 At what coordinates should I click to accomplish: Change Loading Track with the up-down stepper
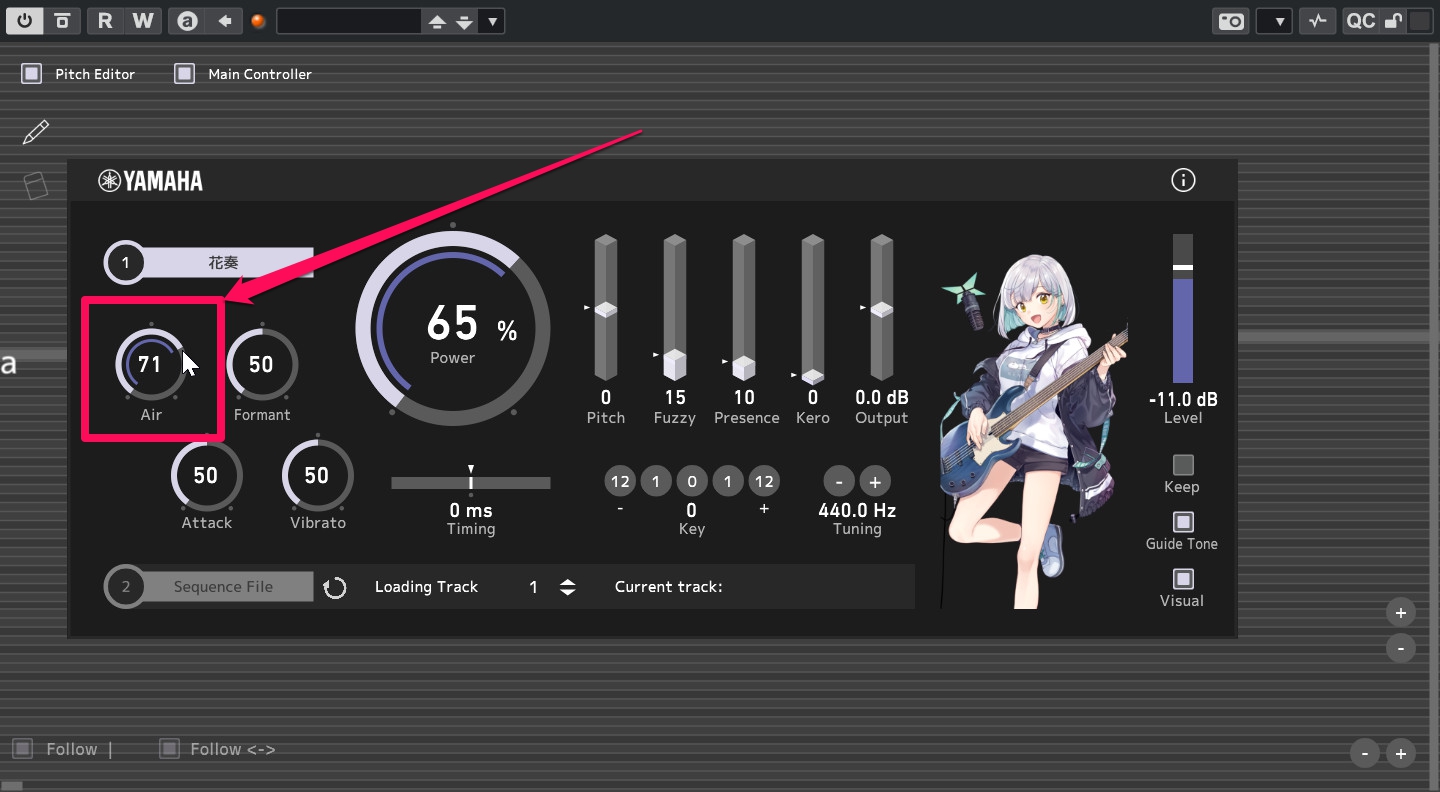(x=567, y=587)
